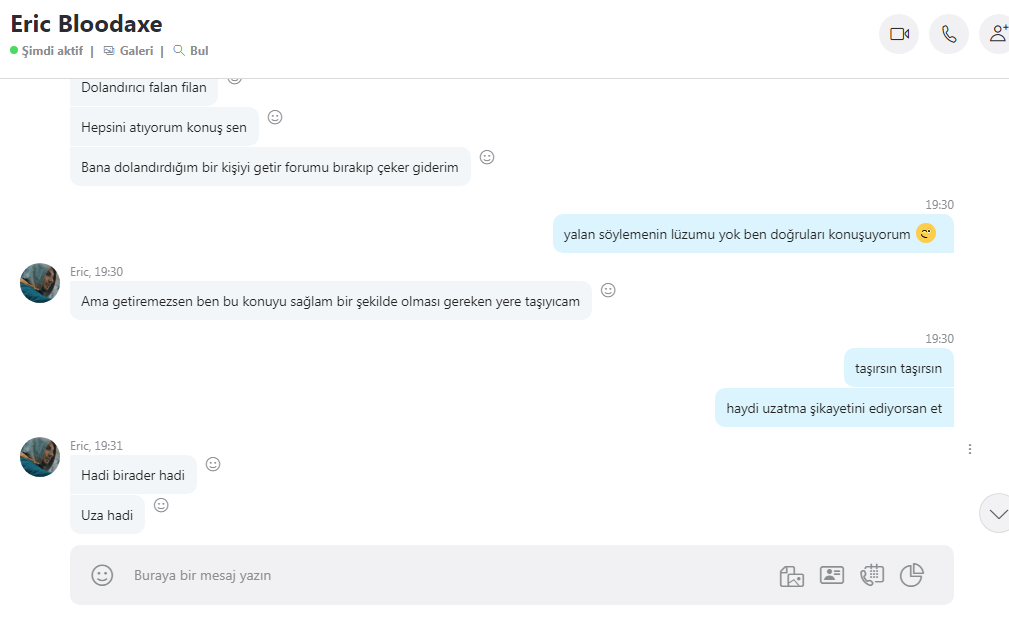Image resolution: width=1009 pixels, height=620 pixels.
Task: Open the Eric Bloodaxe conversation title
Action: pos(86,24)
